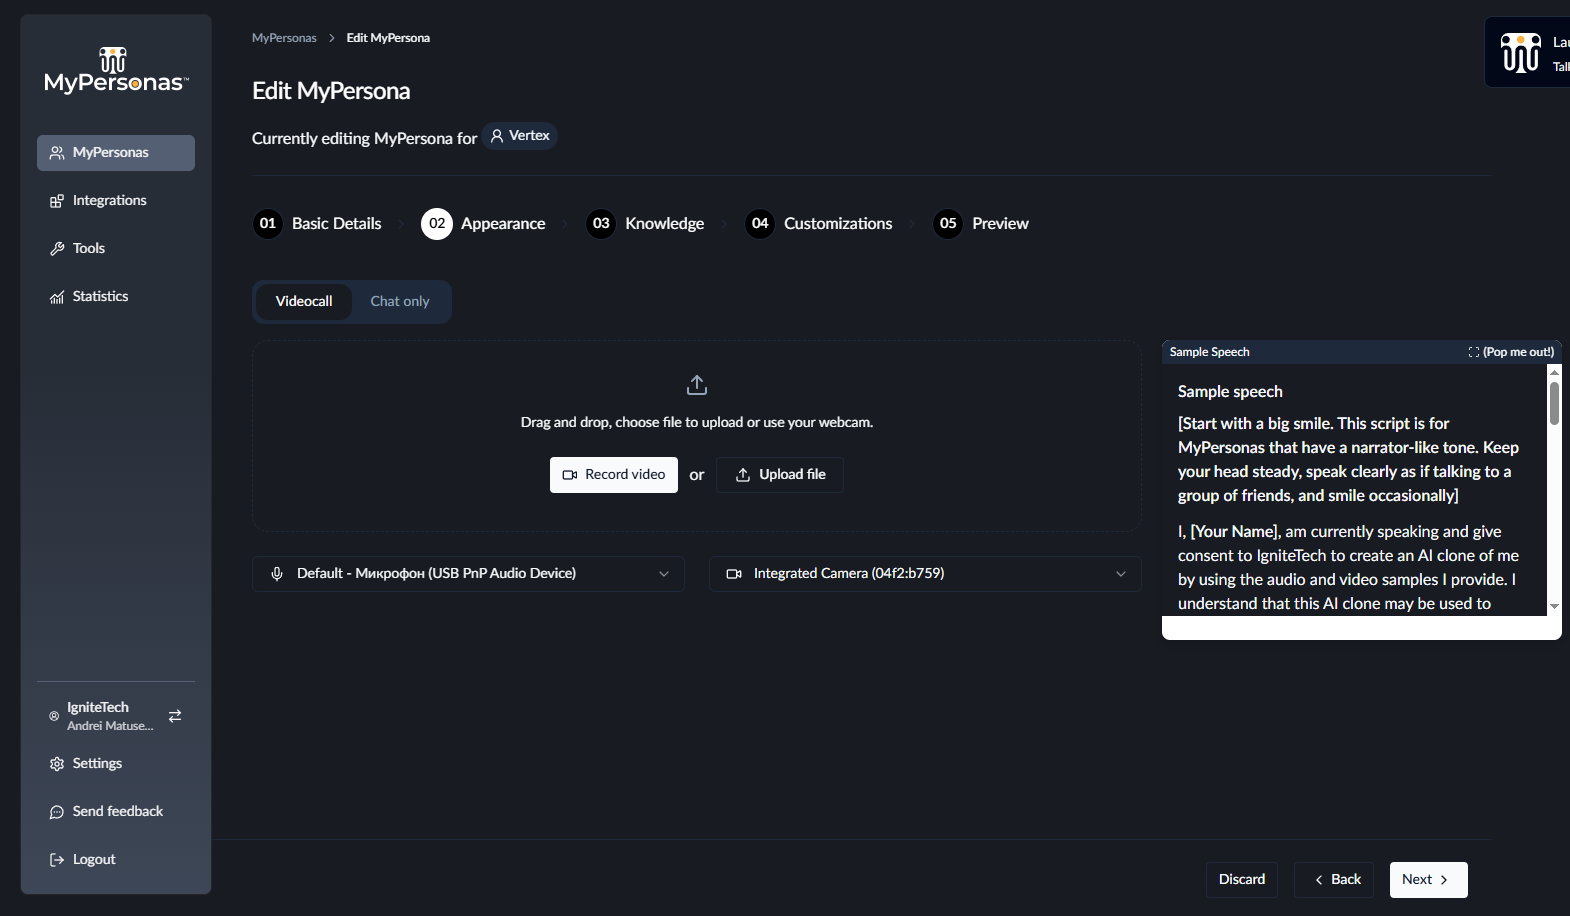Go to step 05 Preview
The image size is (1570, 916).
(981, 224)
